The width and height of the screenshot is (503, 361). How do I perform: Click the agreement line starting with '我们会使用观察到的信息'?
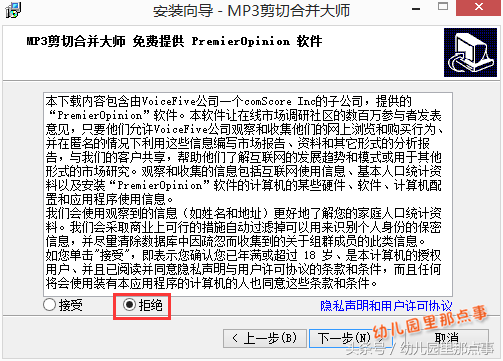coord(244,213)
